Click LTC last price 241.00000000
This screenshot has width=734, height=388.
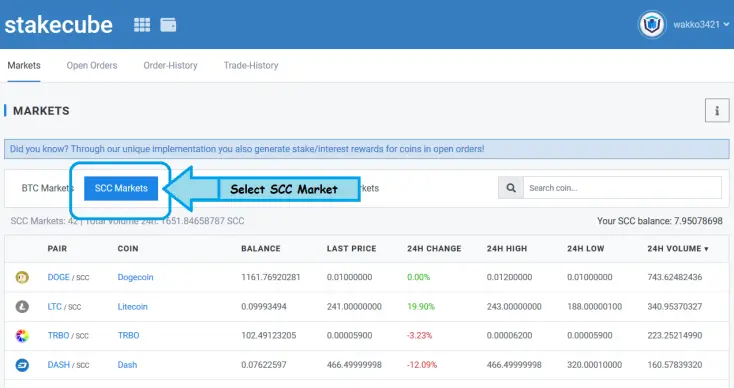354,307
